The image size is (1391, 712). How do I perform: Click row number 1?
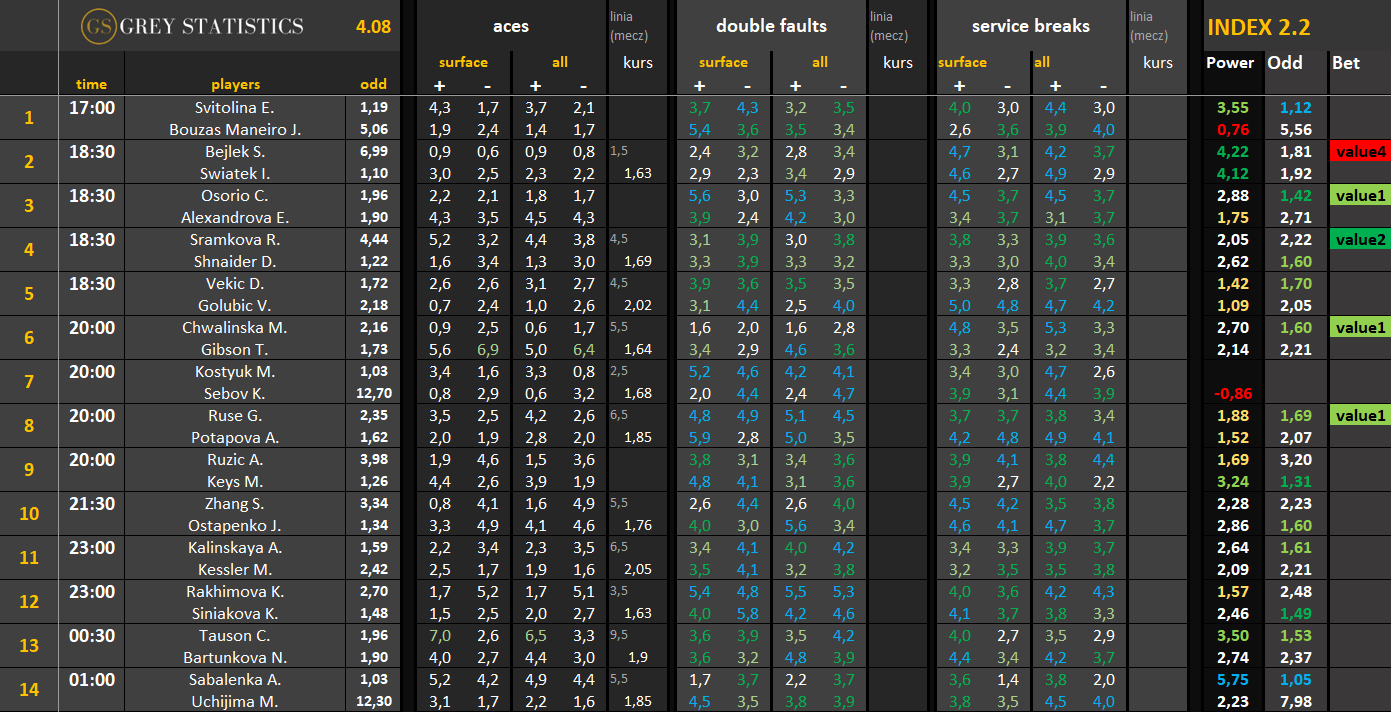coord(29,118)
